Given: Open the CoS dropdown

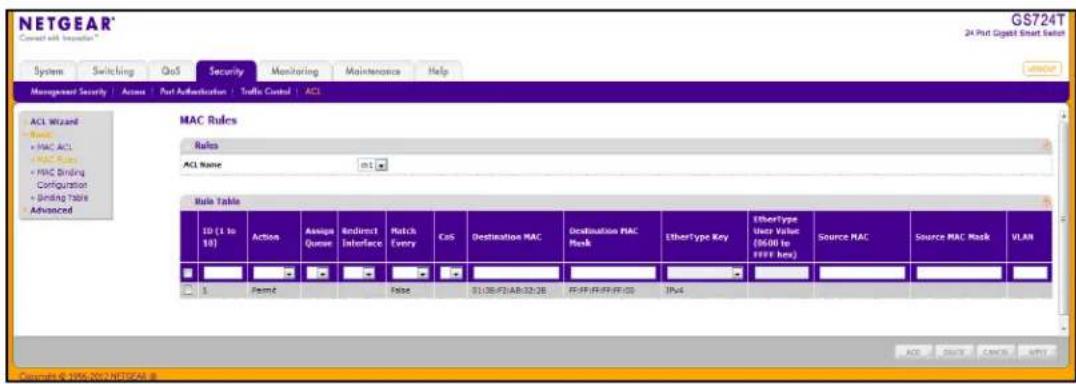Looking at the screenshot, I should point(450,273).
